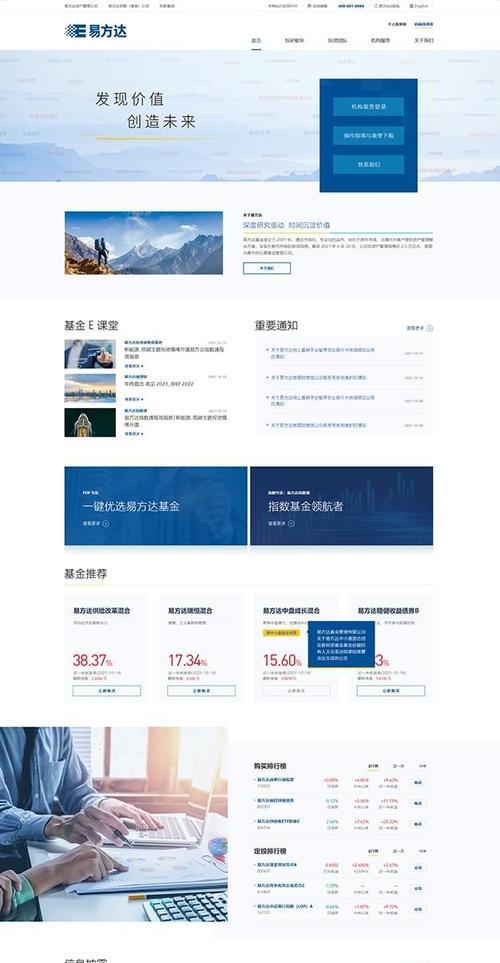
Task: Open the 投资团队 navigation tab
Action: tap(337, 41)
